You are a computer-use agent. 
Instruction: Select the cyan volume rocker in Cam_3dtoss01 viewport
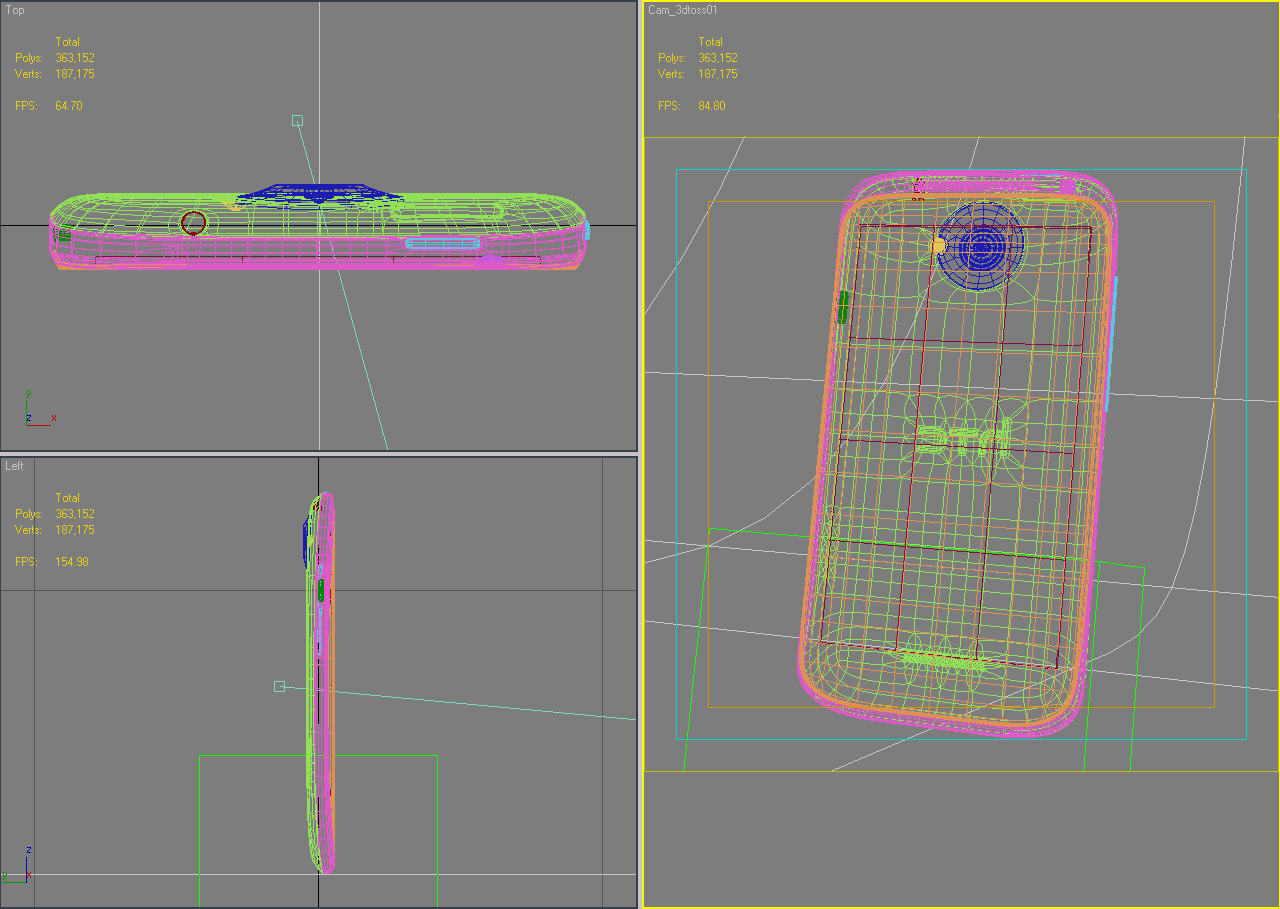coord(1112,343)
